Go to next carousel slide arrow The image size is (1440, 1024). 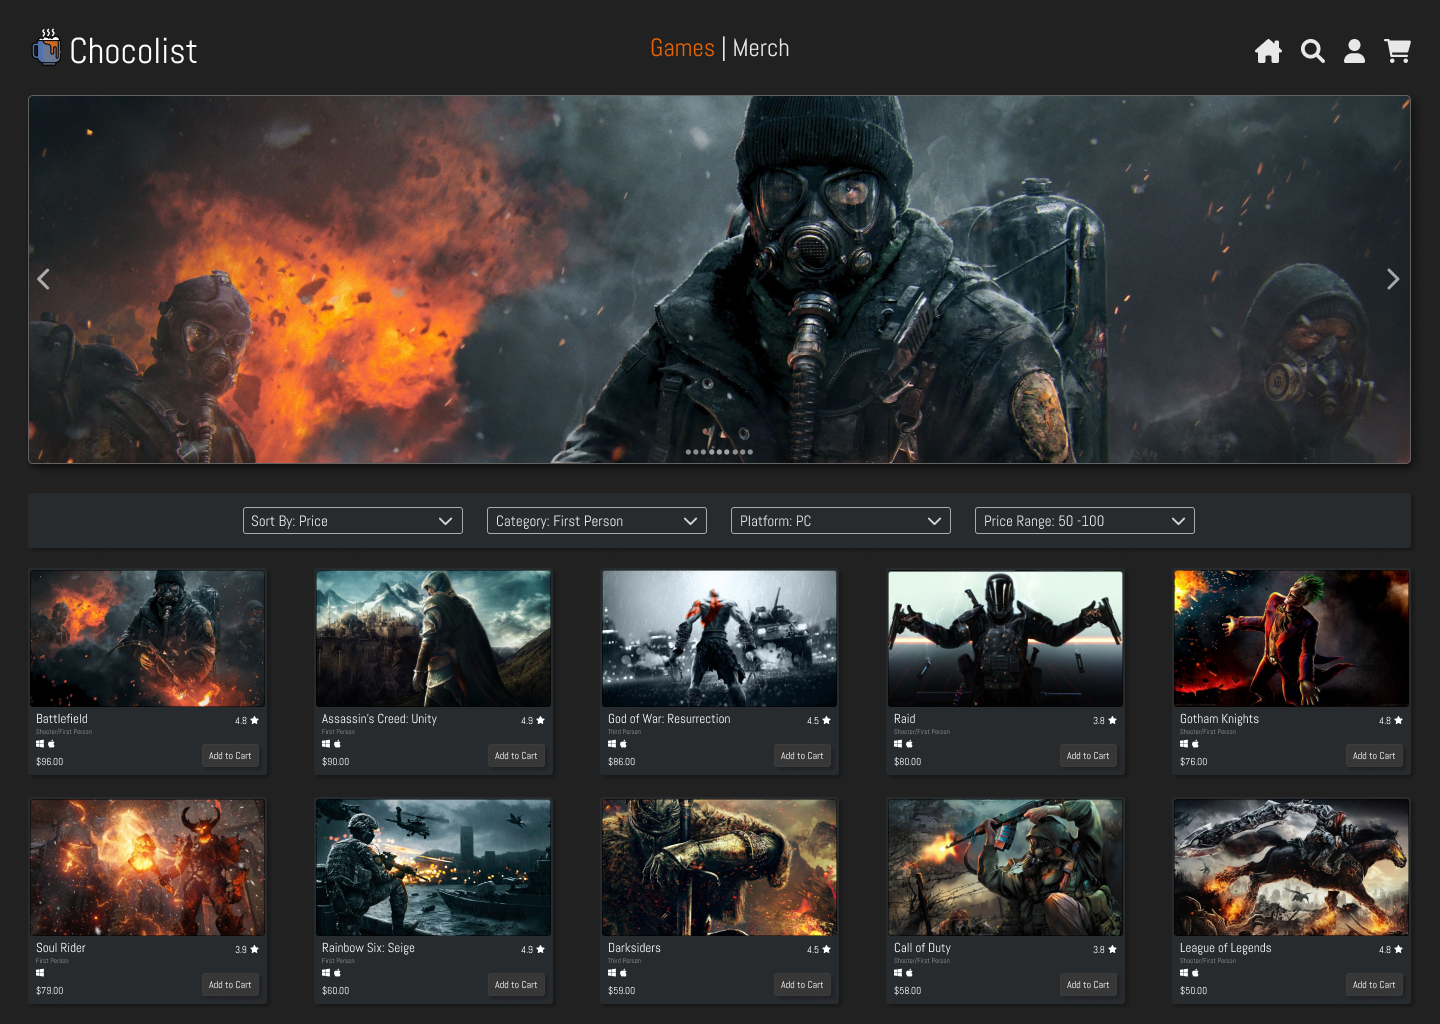(x=1393, y=279)
